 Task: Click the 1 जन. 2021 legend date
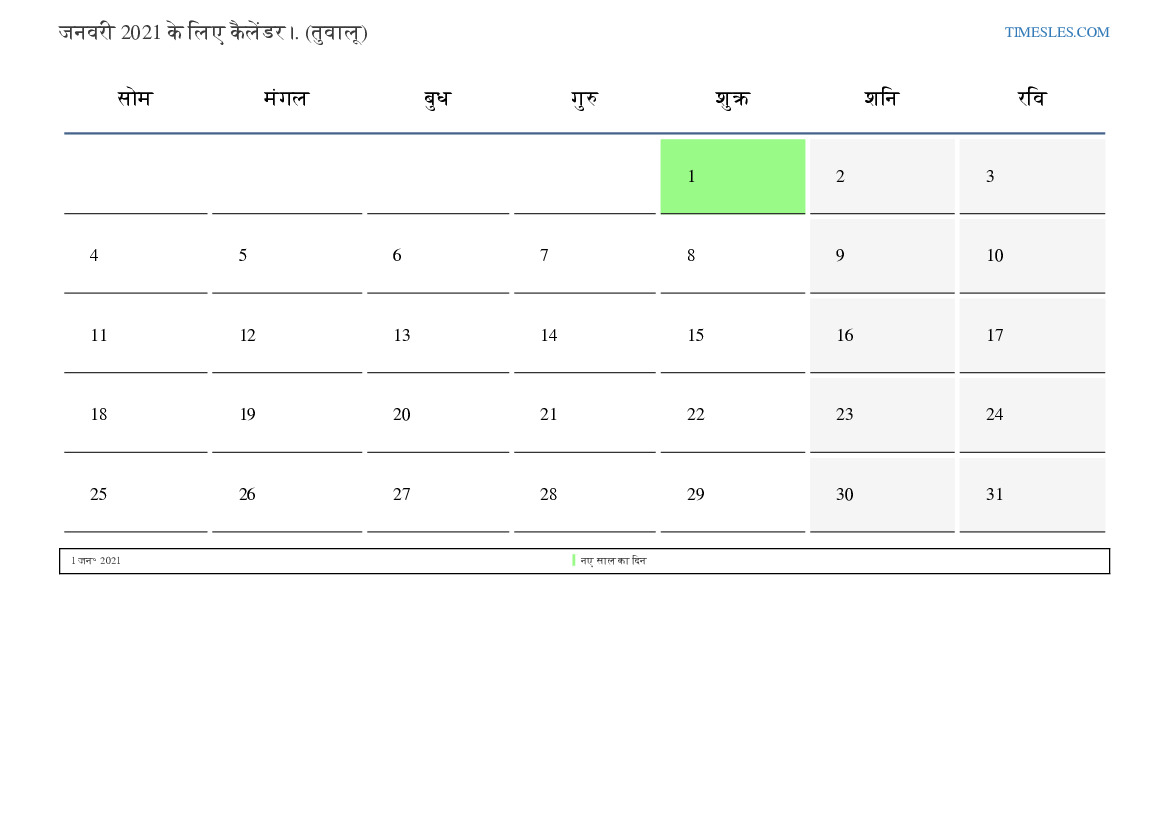[96, 561]
